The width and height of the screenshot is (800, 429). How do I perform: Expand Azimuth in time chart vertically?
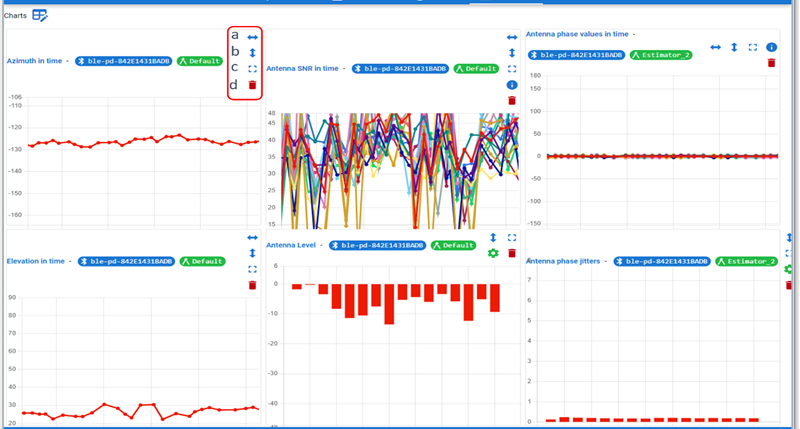(253, 53)
